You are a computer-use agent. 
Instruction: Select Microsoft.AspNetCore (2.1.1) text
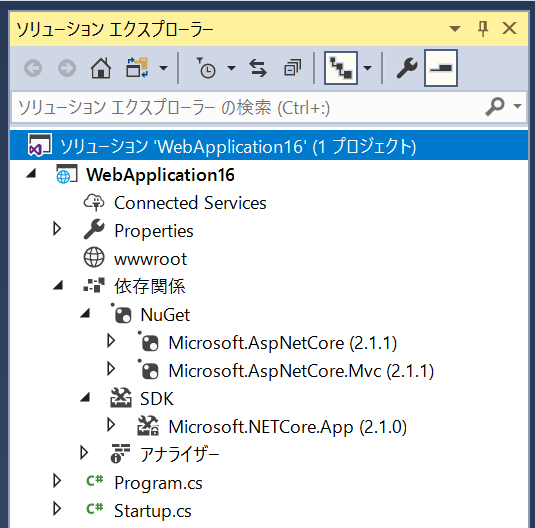point(283,343)
